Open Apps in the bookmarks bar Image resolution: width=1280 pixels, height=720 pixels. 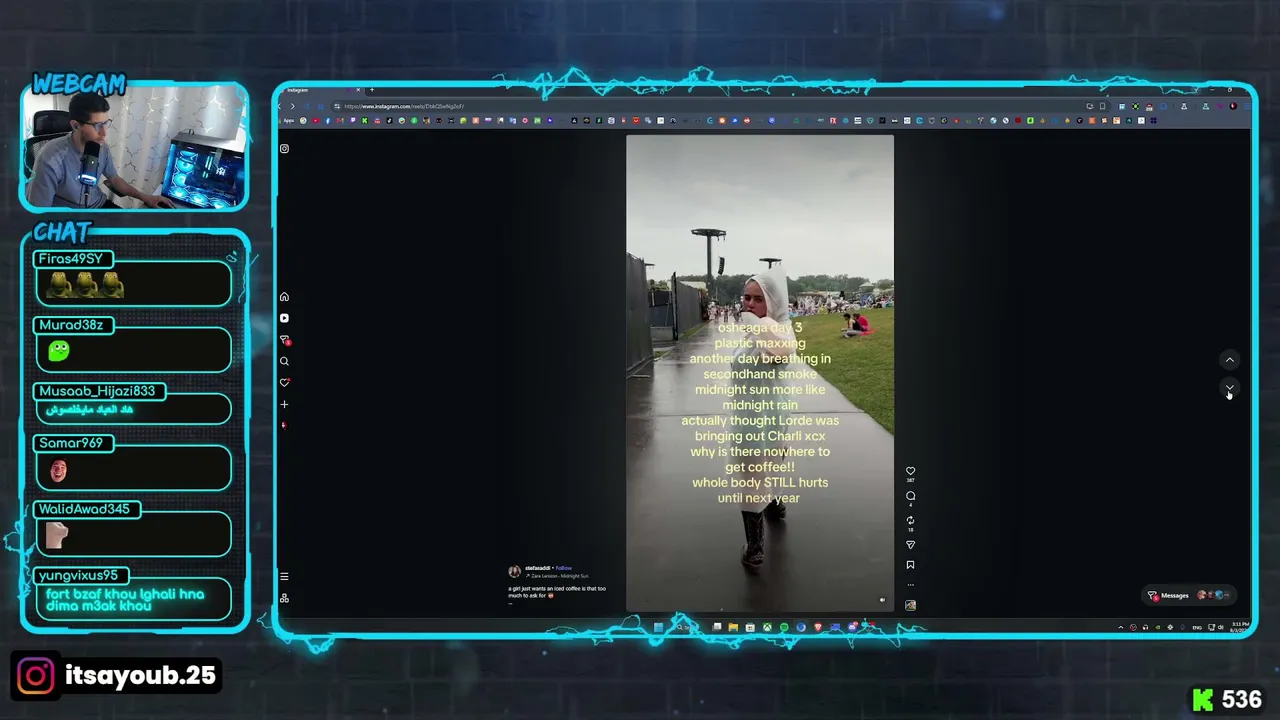point(288,121)
